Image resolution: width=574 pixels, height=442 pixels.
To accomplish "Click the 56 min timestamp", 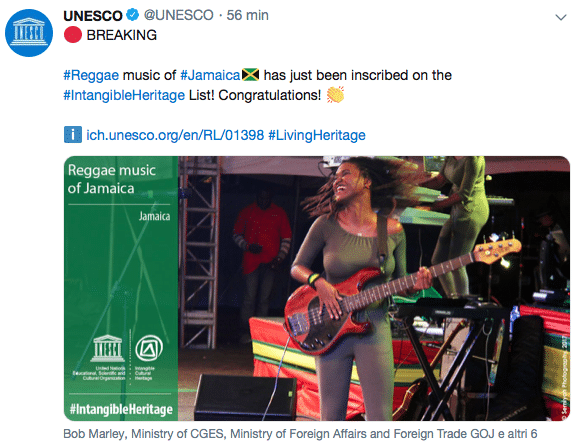I will (x=247, y=15).
